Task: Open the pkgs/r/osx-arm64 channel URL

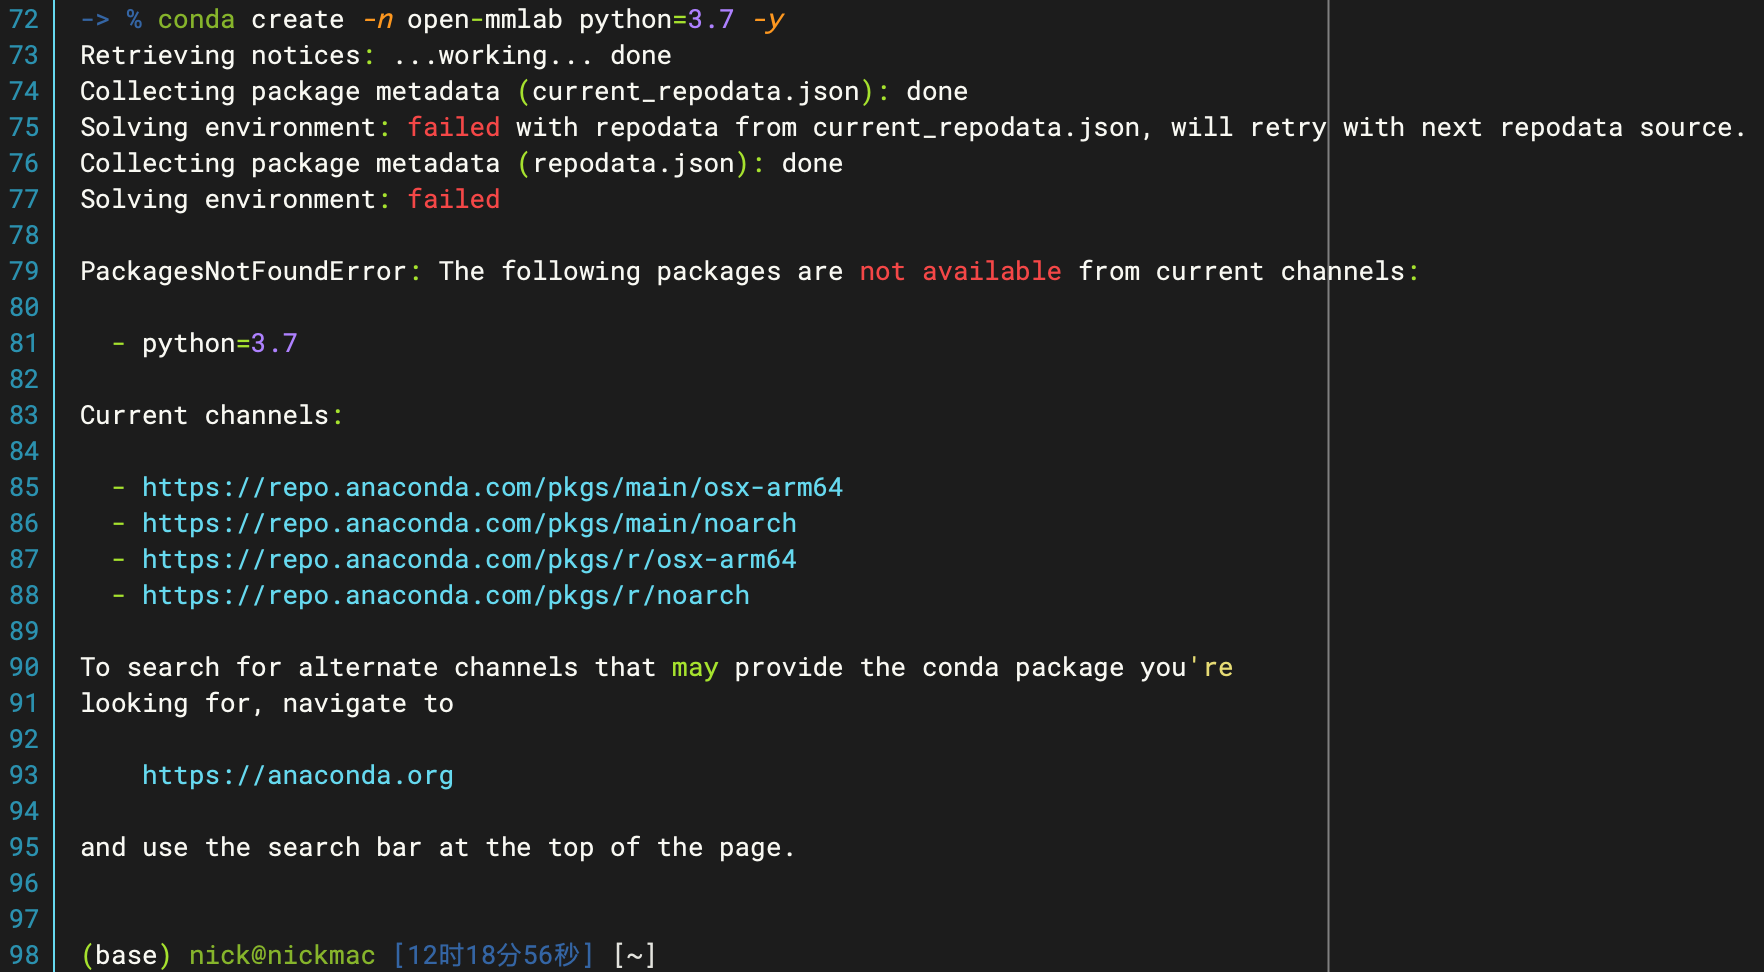Action: [469, 559]
